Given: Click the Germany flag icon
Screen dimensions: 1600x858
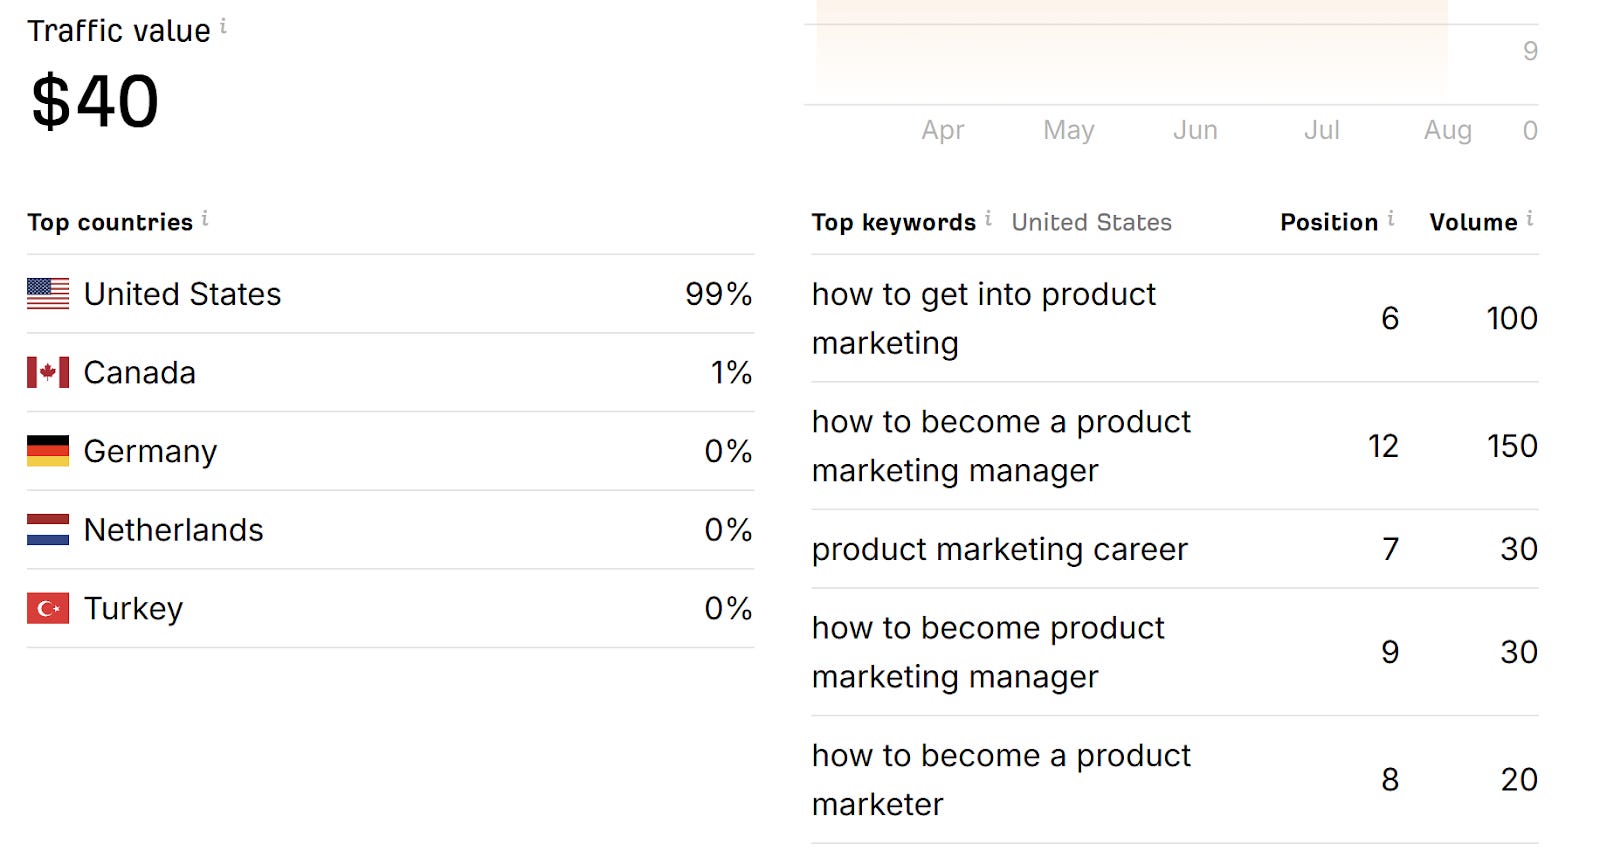Looking at the screenshot, I should (48, 451).
